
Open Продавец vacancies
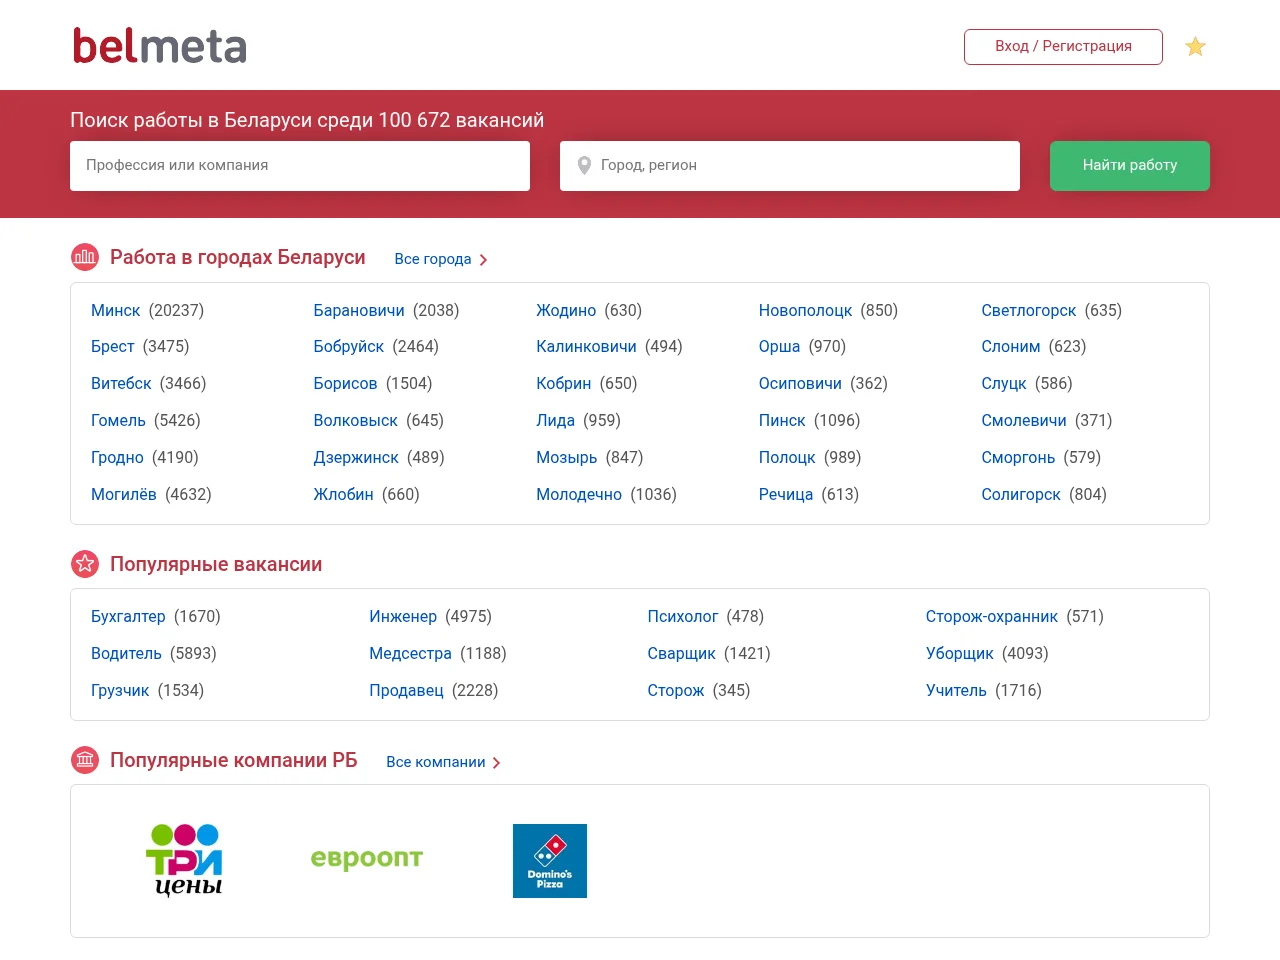tap(406, 690)
